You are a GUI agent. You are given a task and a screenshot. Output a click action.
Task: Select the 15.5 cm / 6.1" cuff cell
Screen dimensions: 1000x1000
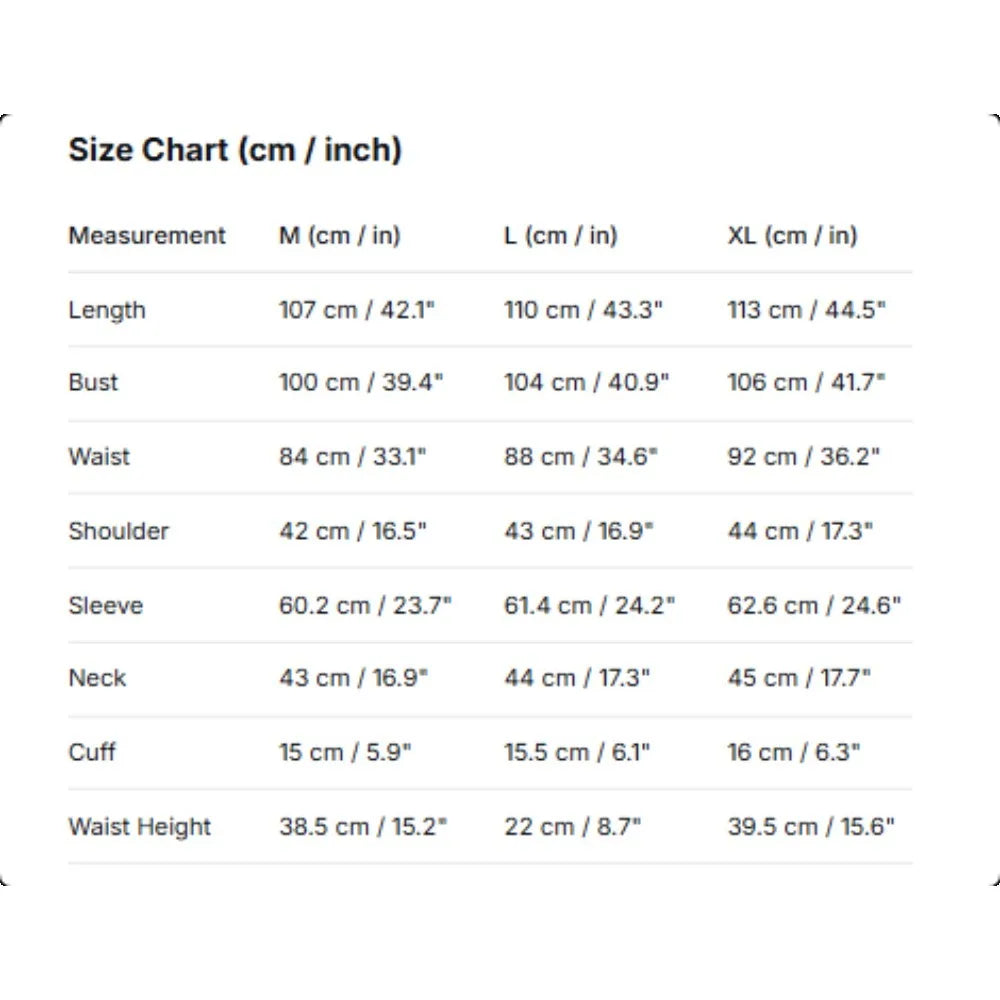tap(577, 753)
